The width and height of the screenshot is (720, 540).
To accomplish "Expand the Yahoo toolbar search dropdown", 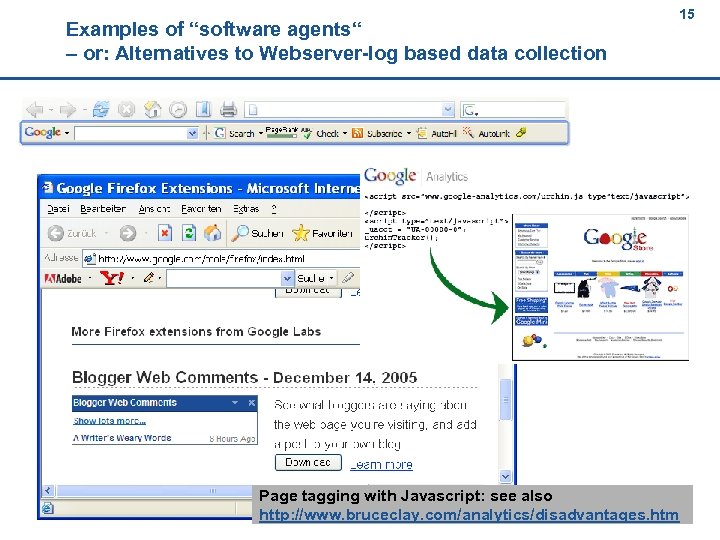I will (287, 278).
